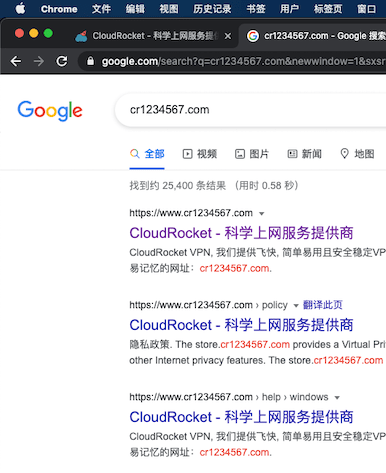Click the policy result URL breadcrumb
386x473 pixels.
[x=208, y=305]
